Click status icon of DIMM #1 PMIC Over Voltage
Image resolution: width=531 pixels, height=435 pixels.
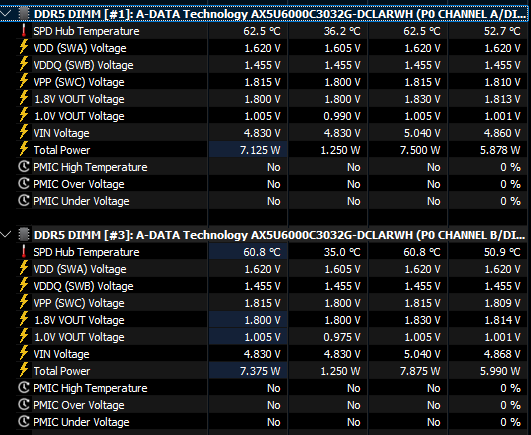(x=24, y=184)
